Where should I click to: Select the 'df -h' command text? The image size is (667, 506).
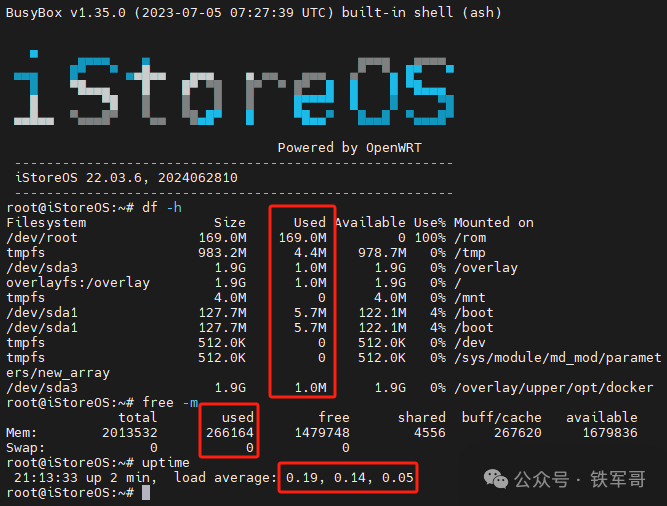162,208
